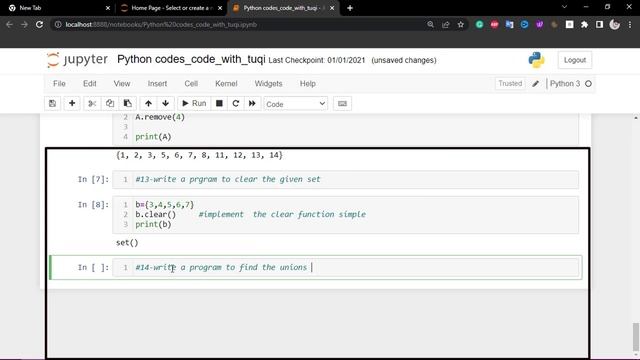Click the kernel idle circle indicator

click(588, 84)
